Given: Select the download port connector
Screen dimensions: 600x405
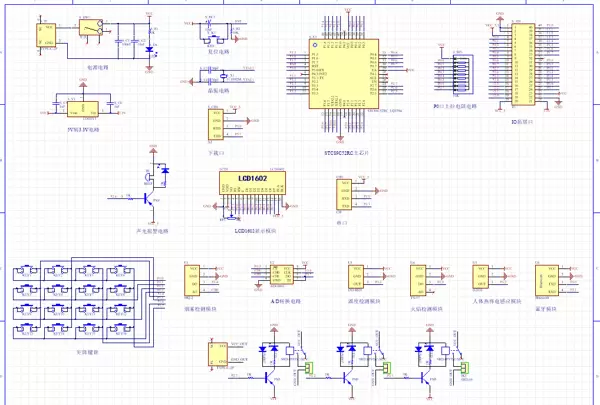Looking at the screenshot, I should tap(214, 127).
